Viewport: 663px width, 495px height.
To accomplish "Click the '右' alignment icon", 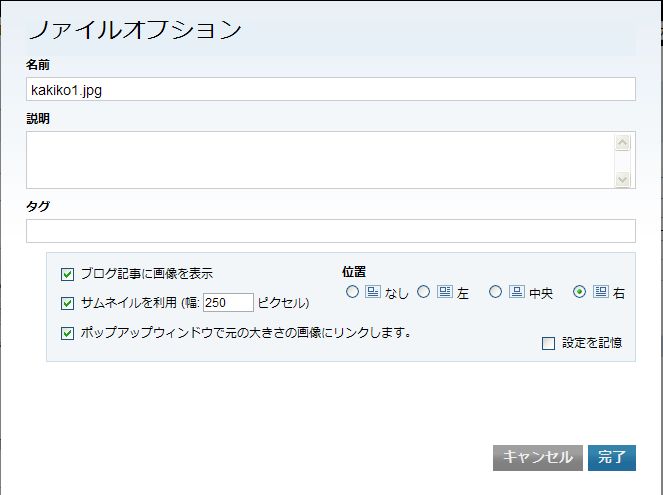I will point(600,291).
